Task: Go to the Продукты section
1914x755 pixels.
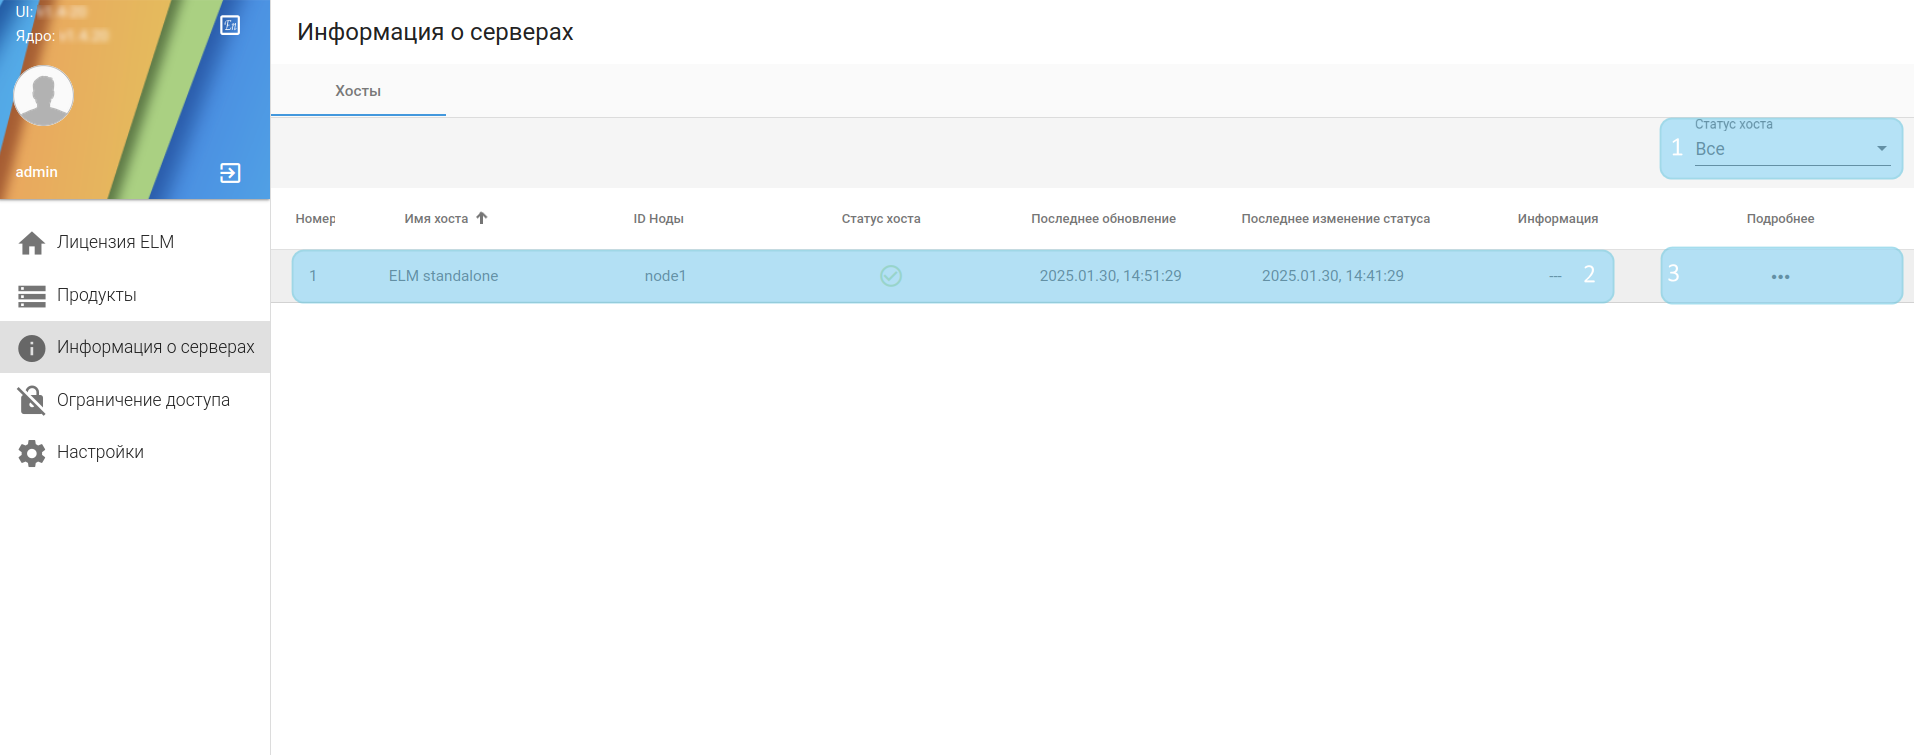Action: point(135,295)
